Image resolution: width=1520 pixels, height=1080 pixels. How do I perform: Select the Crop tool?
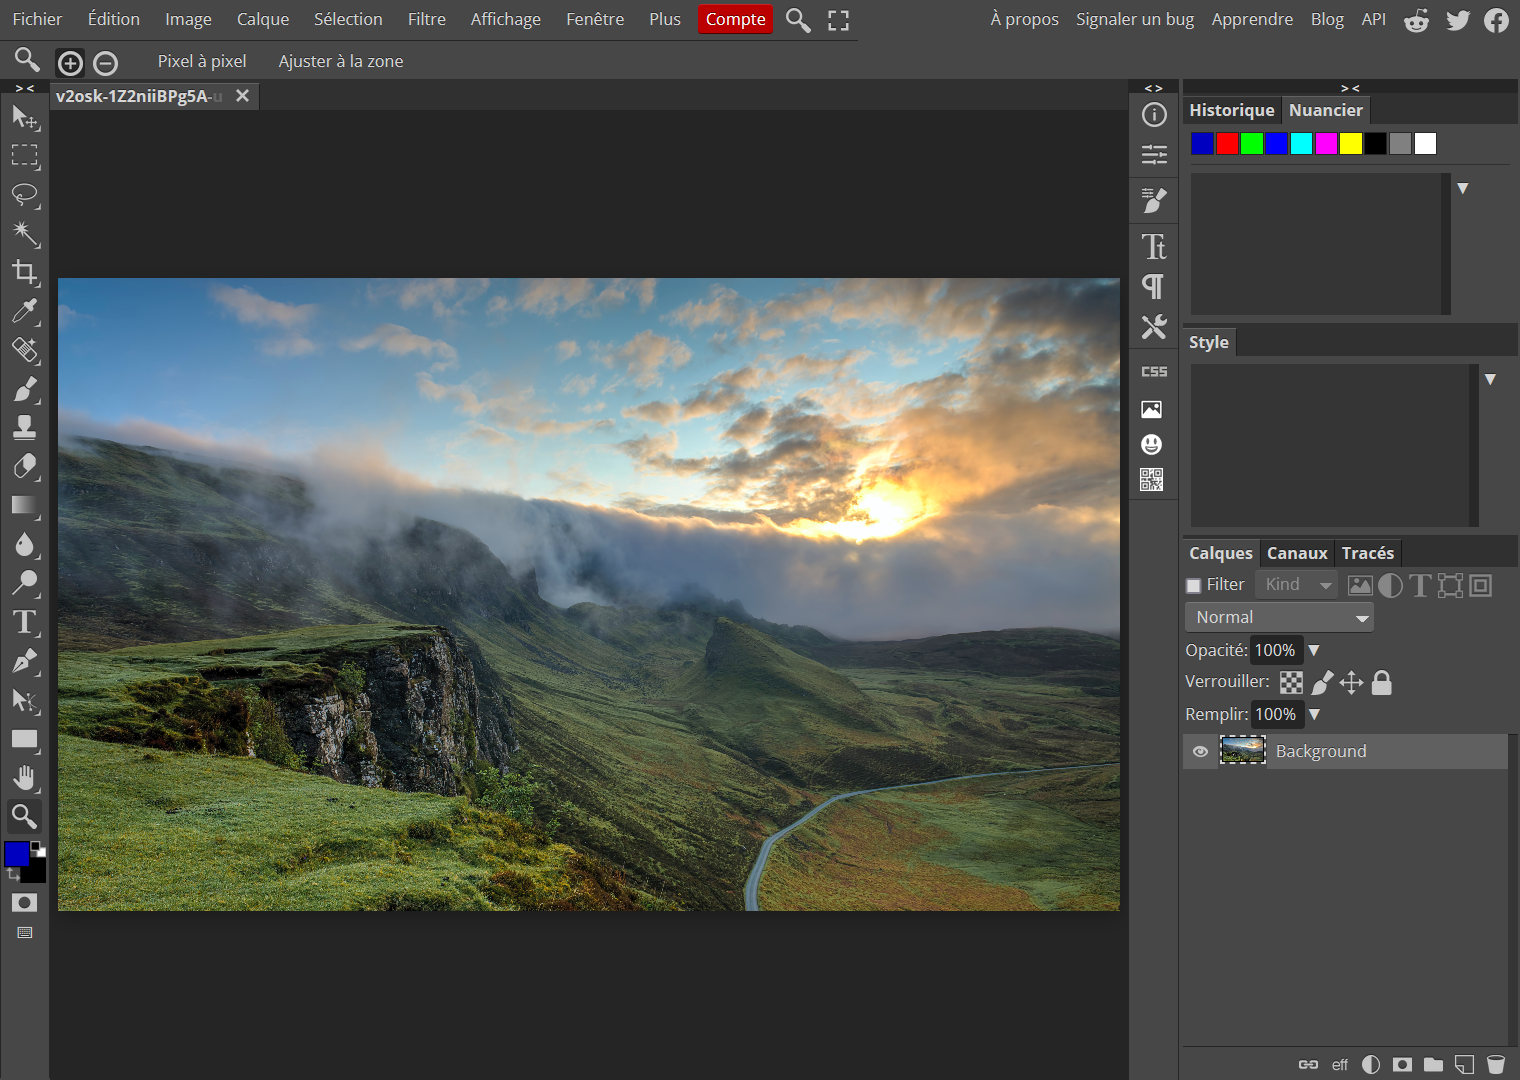[x=25, y=273]
